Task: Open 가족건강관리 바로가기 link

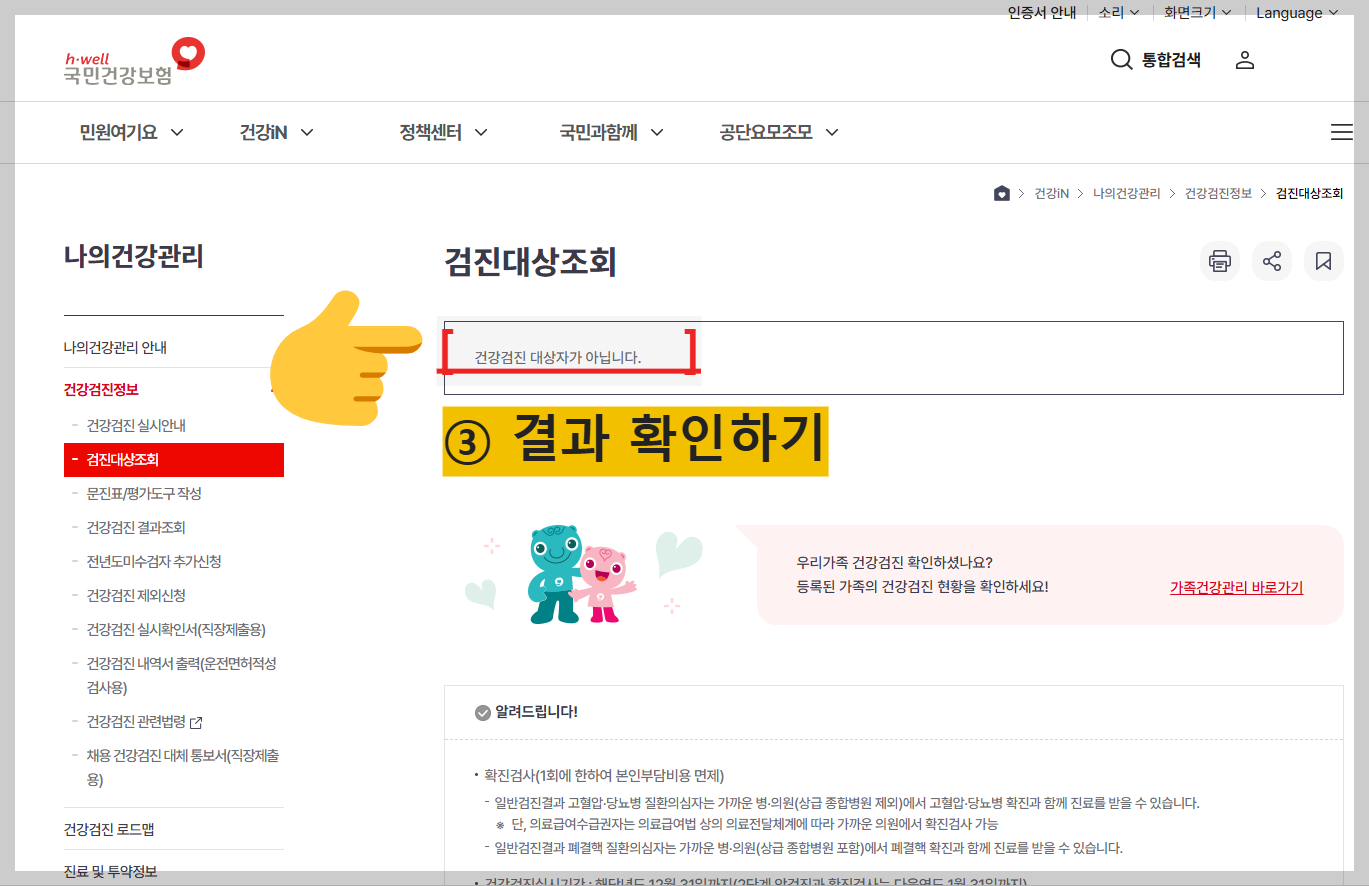Action: coord(1236,587)
